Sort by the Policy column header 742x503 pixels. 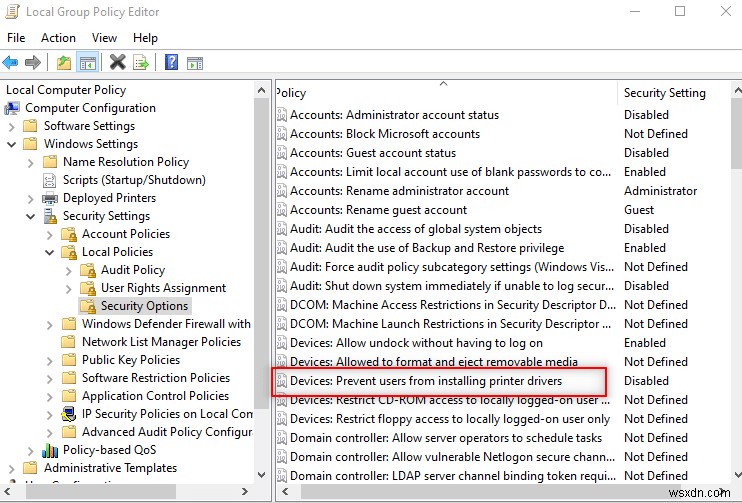[446, 93]
